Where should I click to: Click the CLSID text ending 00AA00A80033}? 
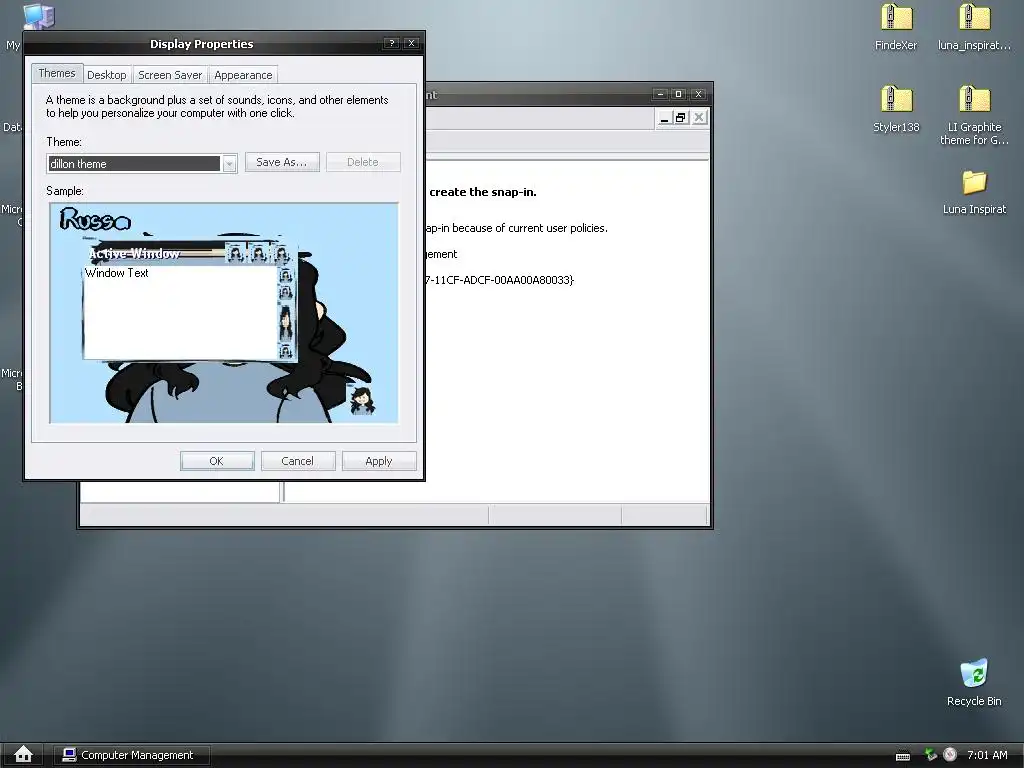pyautogui.click(x=500, y=280)
